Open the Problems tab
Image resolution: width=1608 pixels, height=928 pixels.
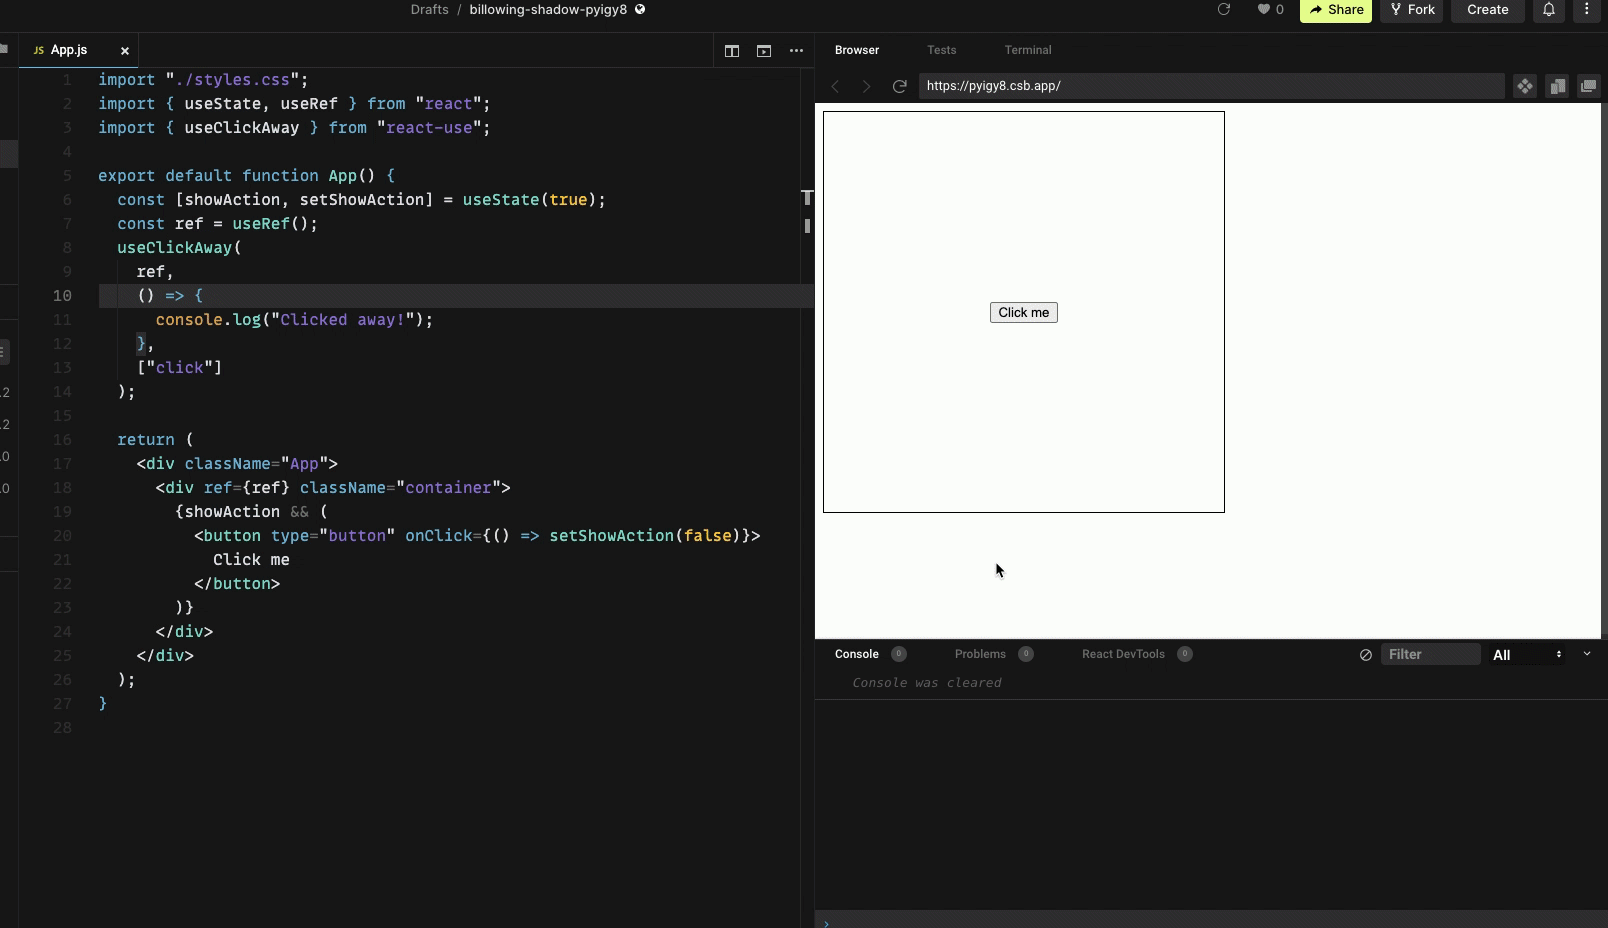pyautogui.click(x=980, y=654)
